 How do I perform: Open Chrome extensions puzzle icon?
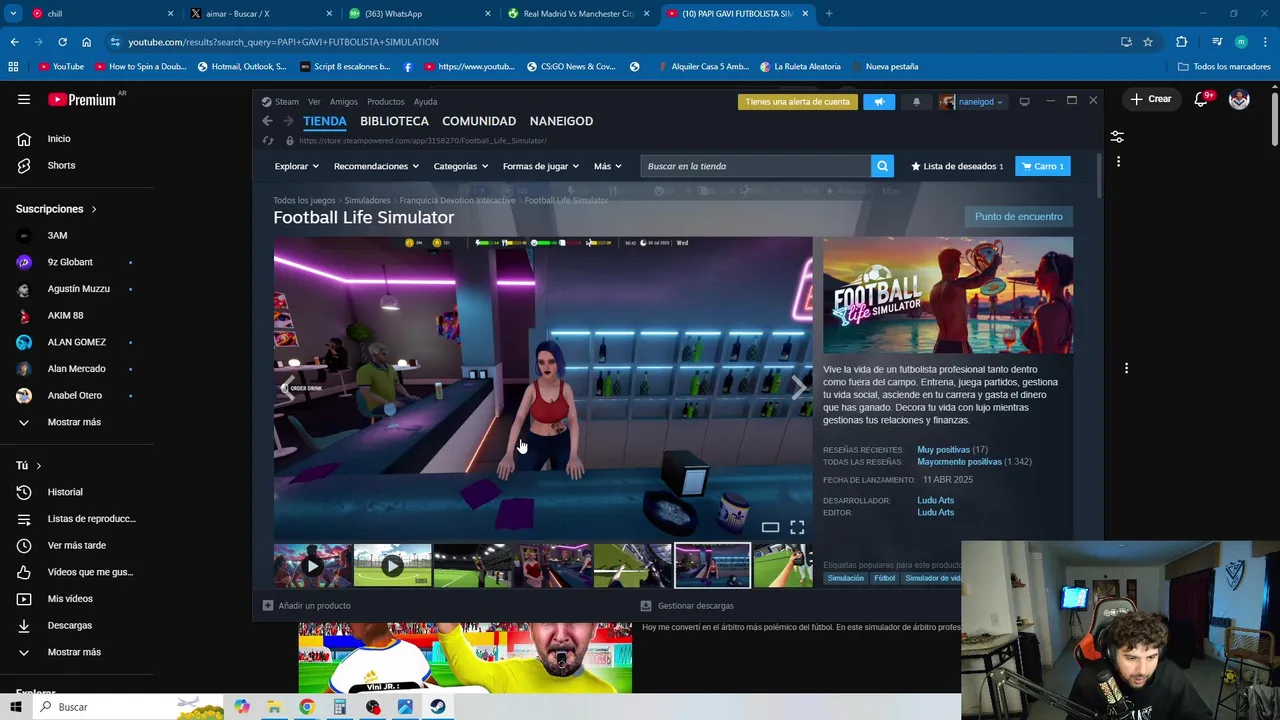point(1181,42)
